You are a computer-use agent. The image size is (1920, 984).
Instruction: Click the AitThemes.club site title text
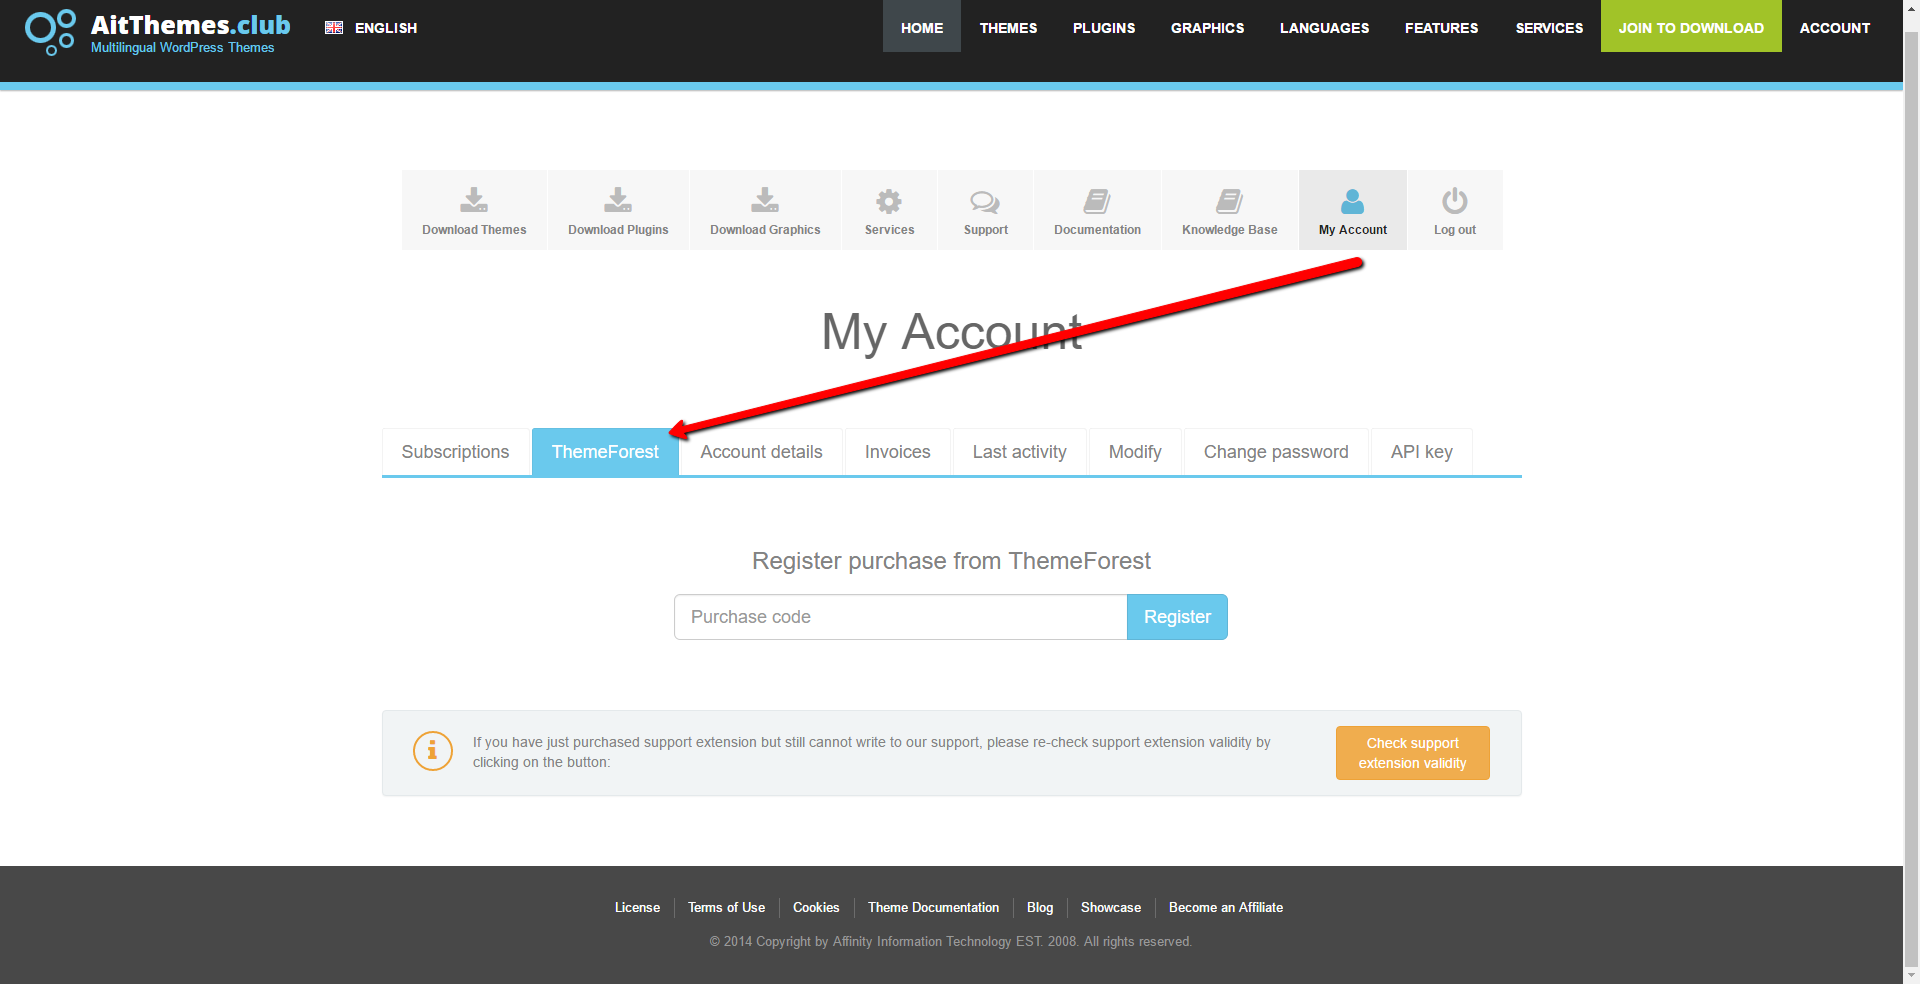190,24
